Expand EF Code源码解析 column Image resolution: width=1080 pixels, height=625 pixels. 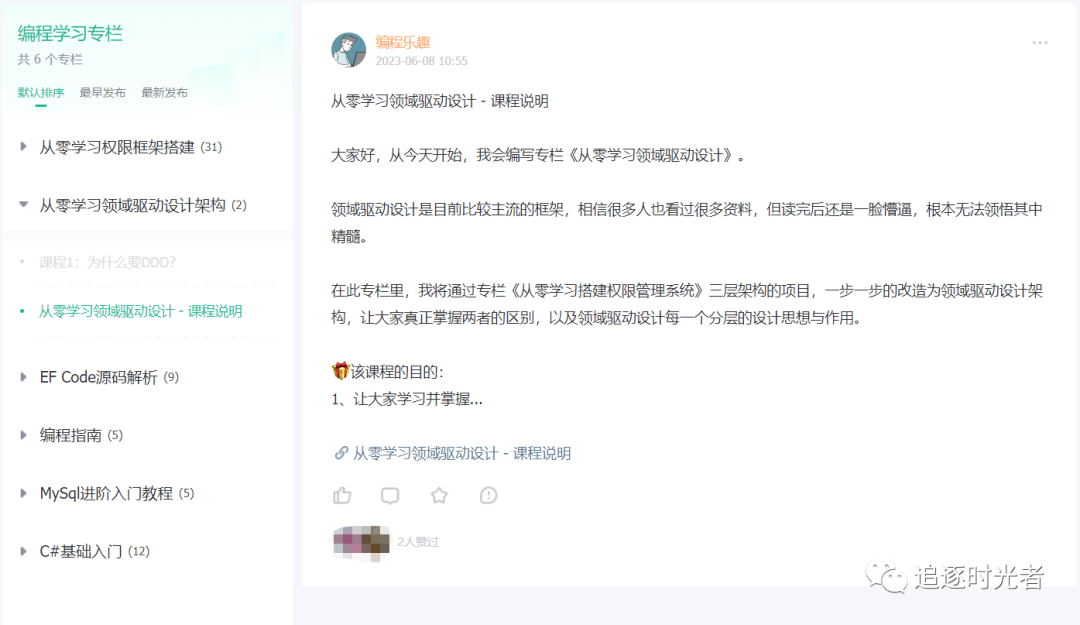[23, 377]
